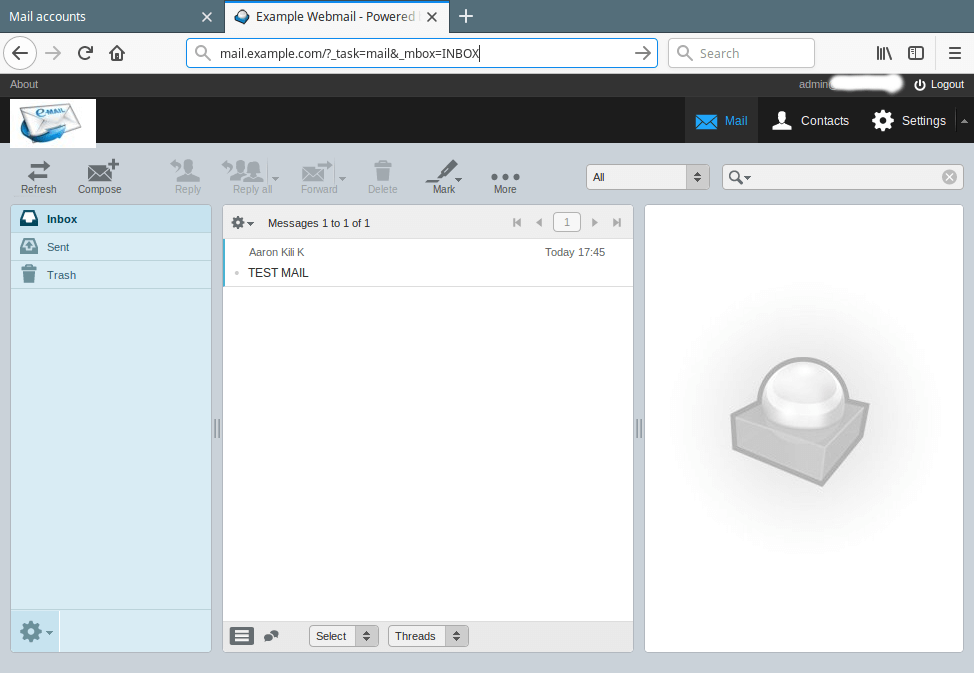This screenshot has width=974, height=673.
Task: Open Settings from the top bar
Action: 908,121
